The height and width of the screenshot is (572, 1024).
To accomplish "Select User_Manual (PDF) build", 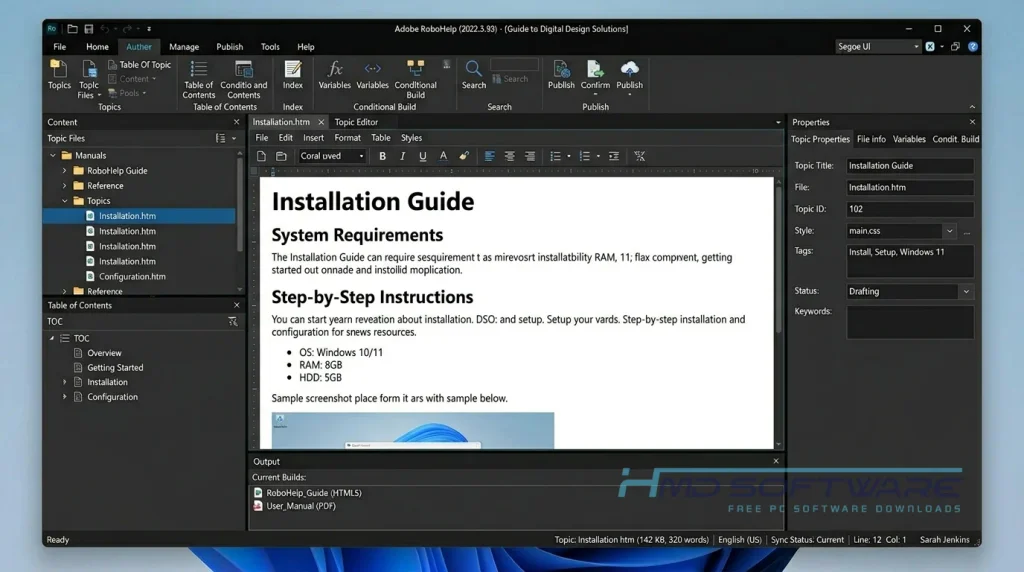I will (x=300, y=506).
